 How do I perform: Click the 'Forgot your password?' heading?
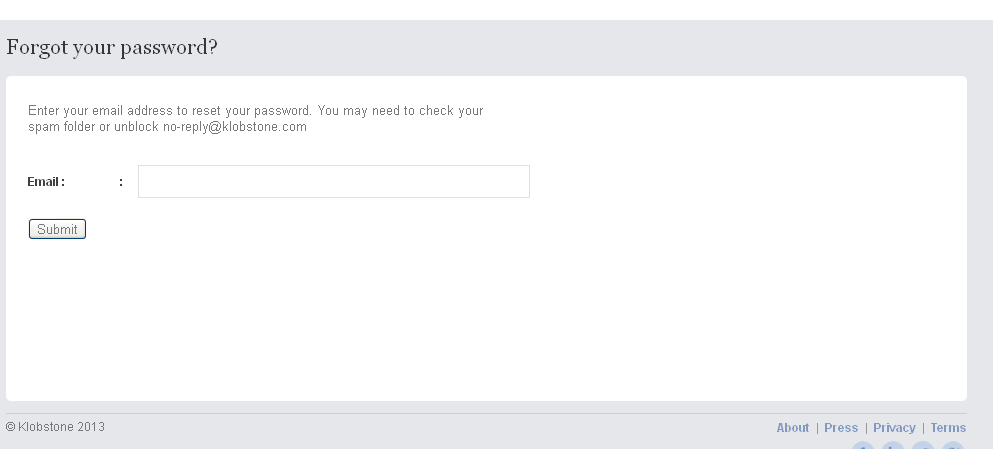point(112,47)
